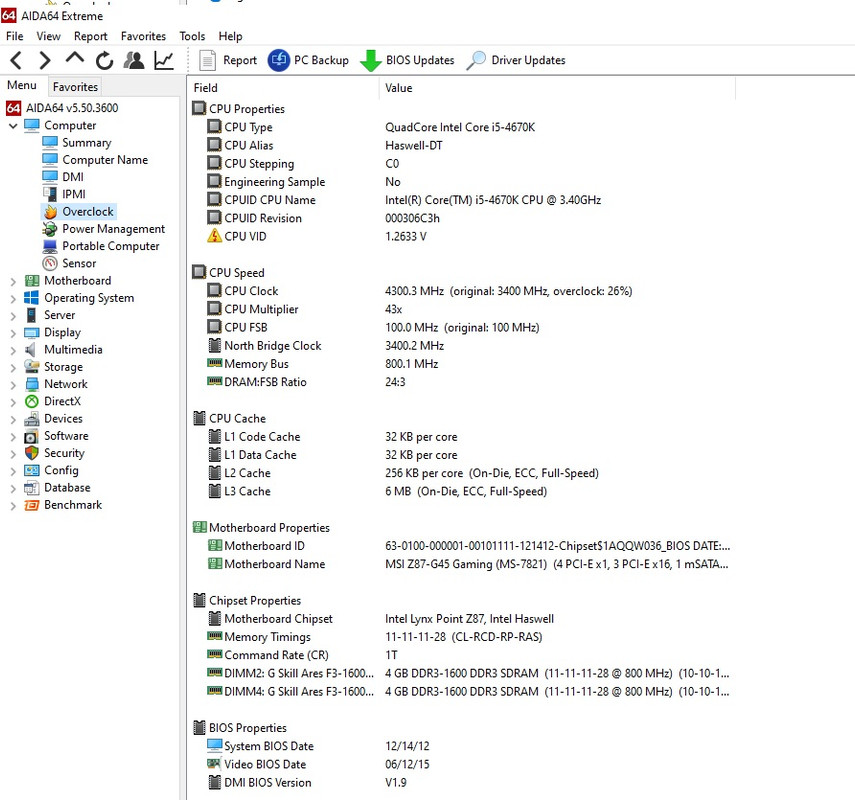Open the user manage icon in toolbar
855x800 pixels.
(x=134, y=60)
